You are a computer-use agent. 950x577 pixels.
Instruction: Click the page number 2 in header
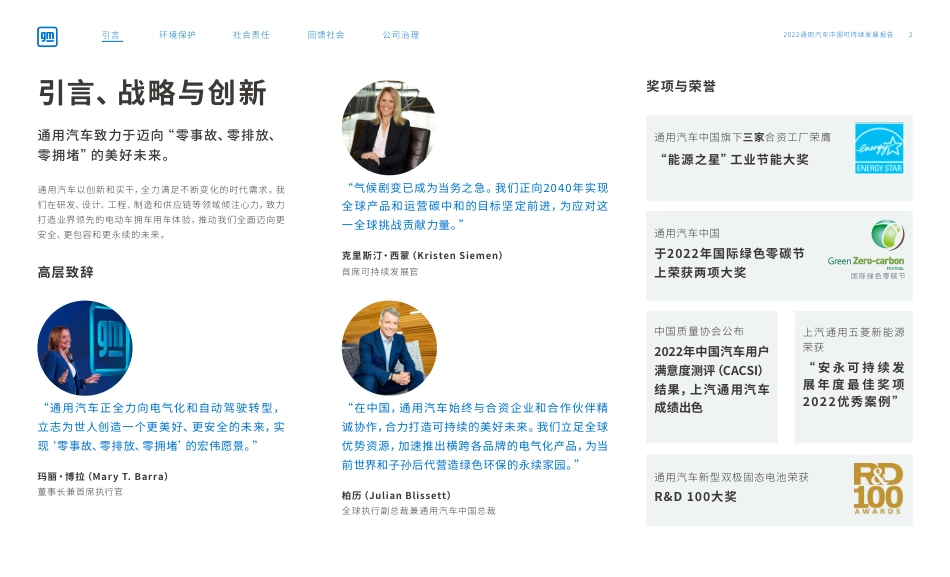click(x=910, y=35)
